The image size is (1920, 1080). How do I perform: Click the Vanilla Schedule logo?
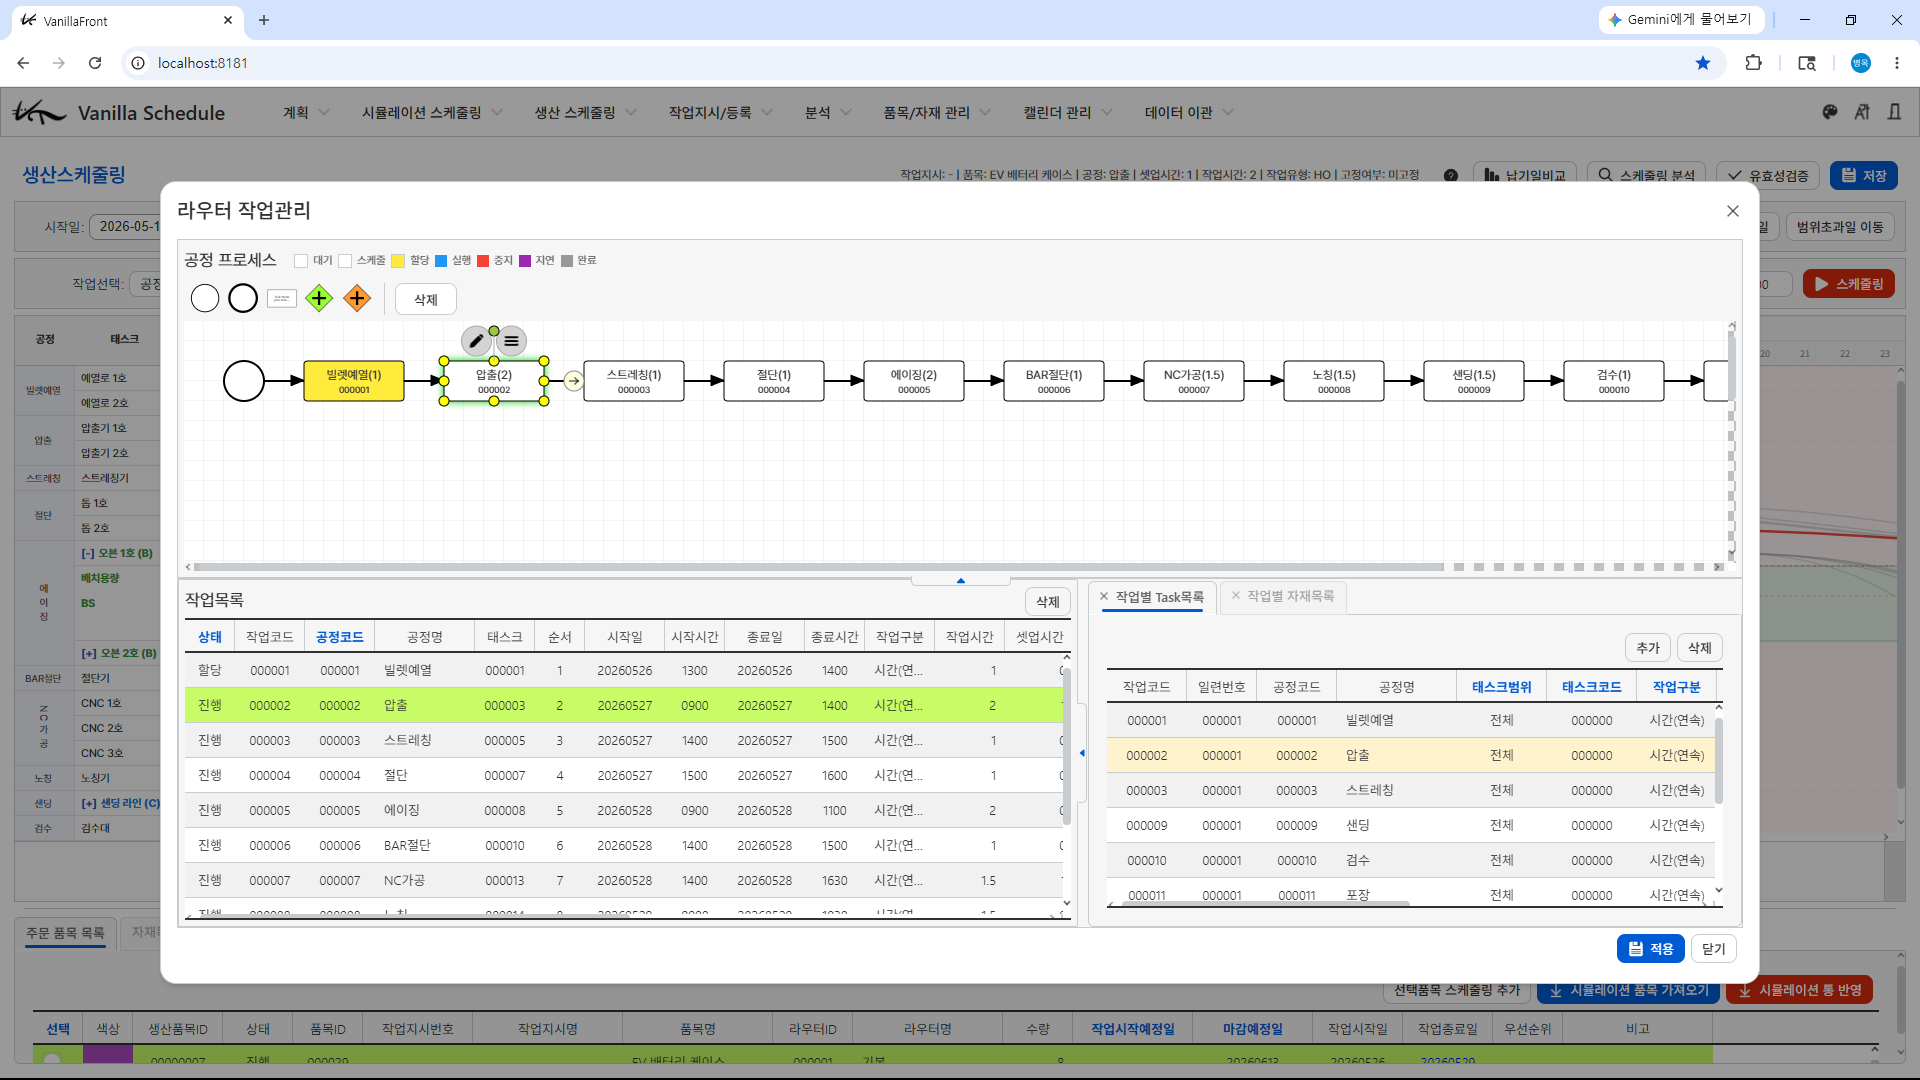[119, 112]
